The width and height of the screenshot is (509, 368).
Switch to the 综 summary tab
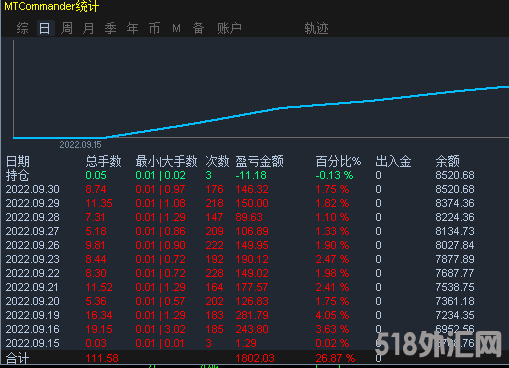[22, 28]
